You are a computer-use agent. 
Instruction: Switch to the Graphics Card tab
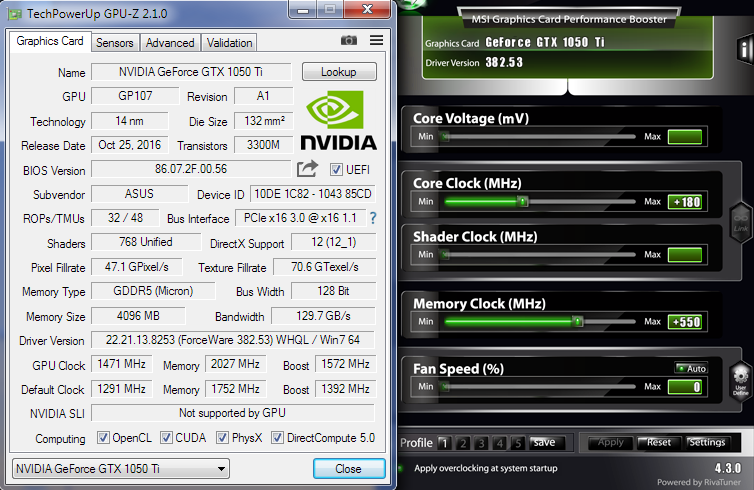[50, 41]
